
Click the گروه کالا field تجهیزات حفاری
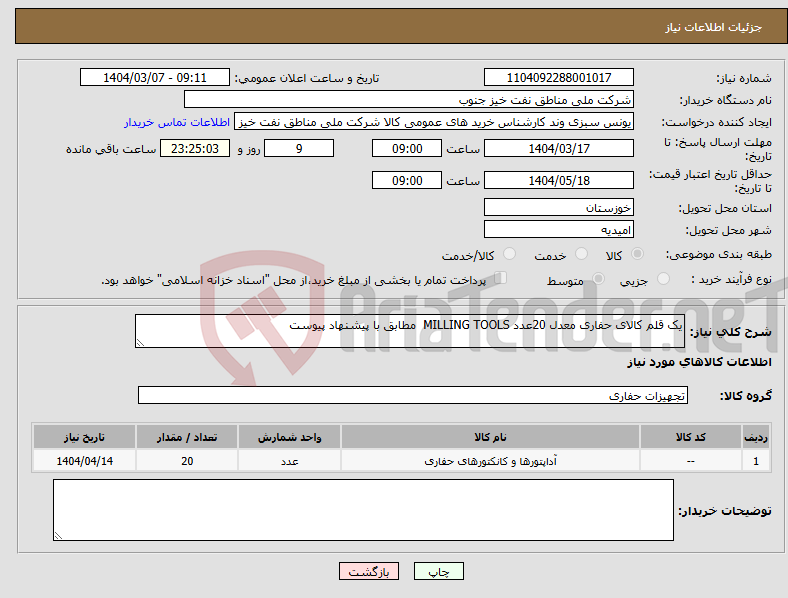coord(413,395)
